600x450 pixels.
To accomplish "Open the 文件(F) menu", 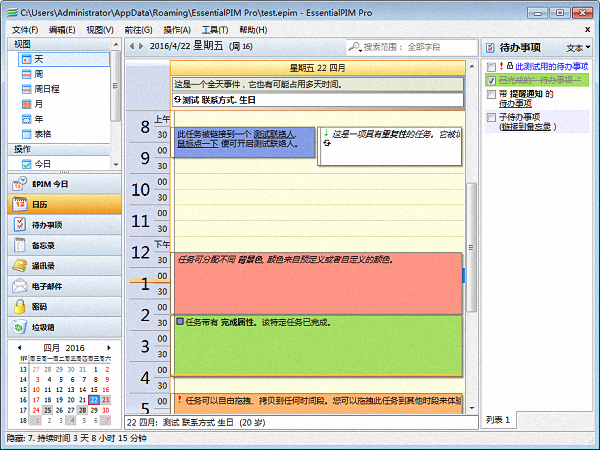I will [25, 30].
